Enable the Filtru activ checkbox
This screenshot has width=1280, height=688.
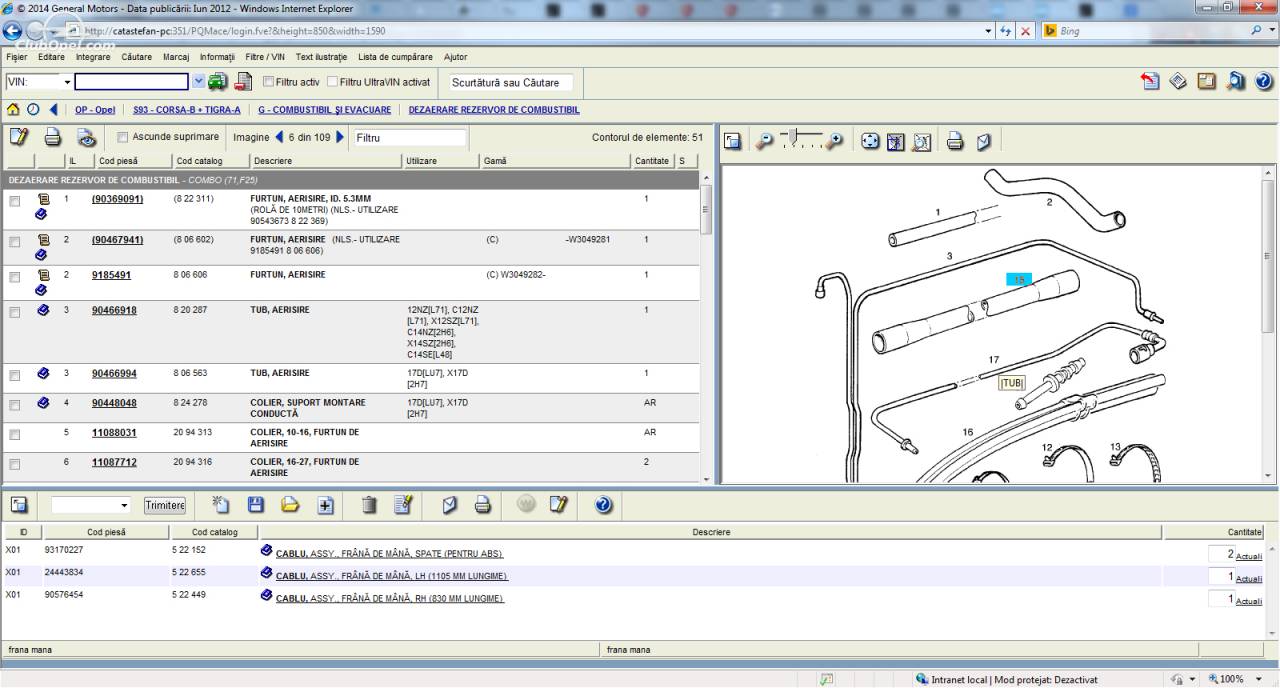tap(268, 82)
